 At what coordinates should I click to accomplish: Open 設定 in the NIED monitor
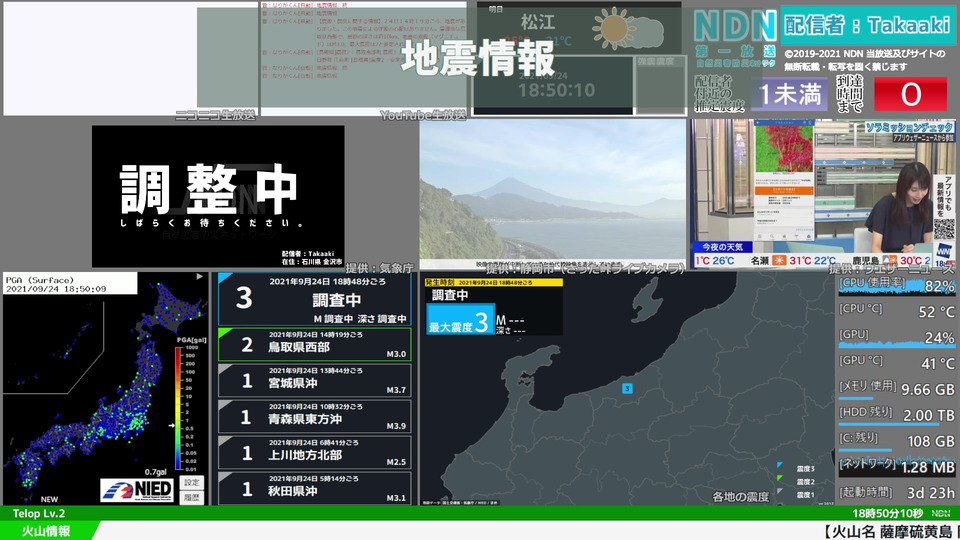(192, 482)
